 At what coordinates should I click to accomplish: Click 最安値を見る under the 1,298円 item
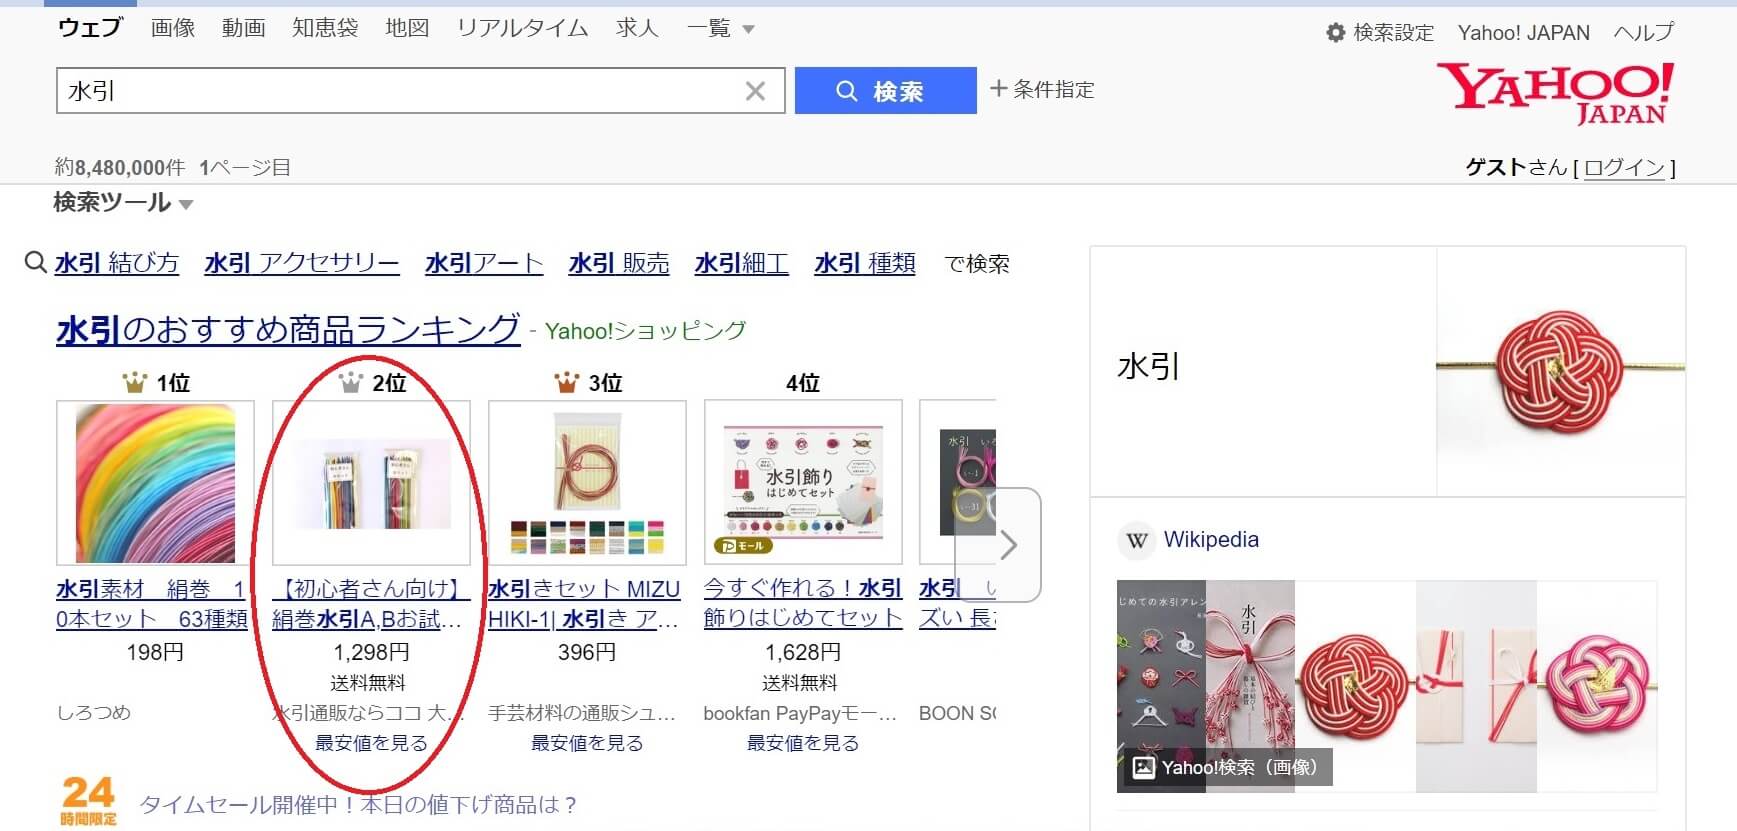[x=371, y=743]
